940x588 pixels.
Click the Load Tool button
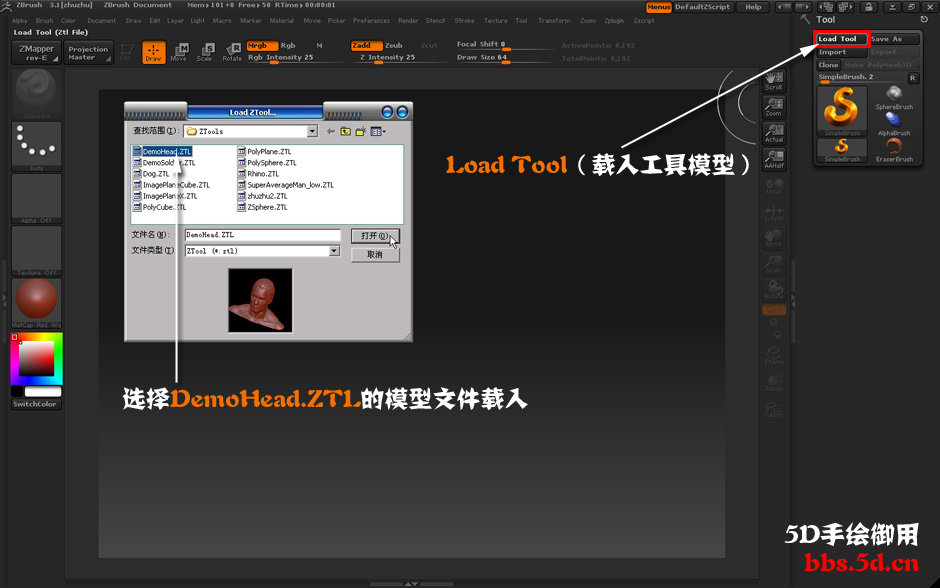(842, 39)
